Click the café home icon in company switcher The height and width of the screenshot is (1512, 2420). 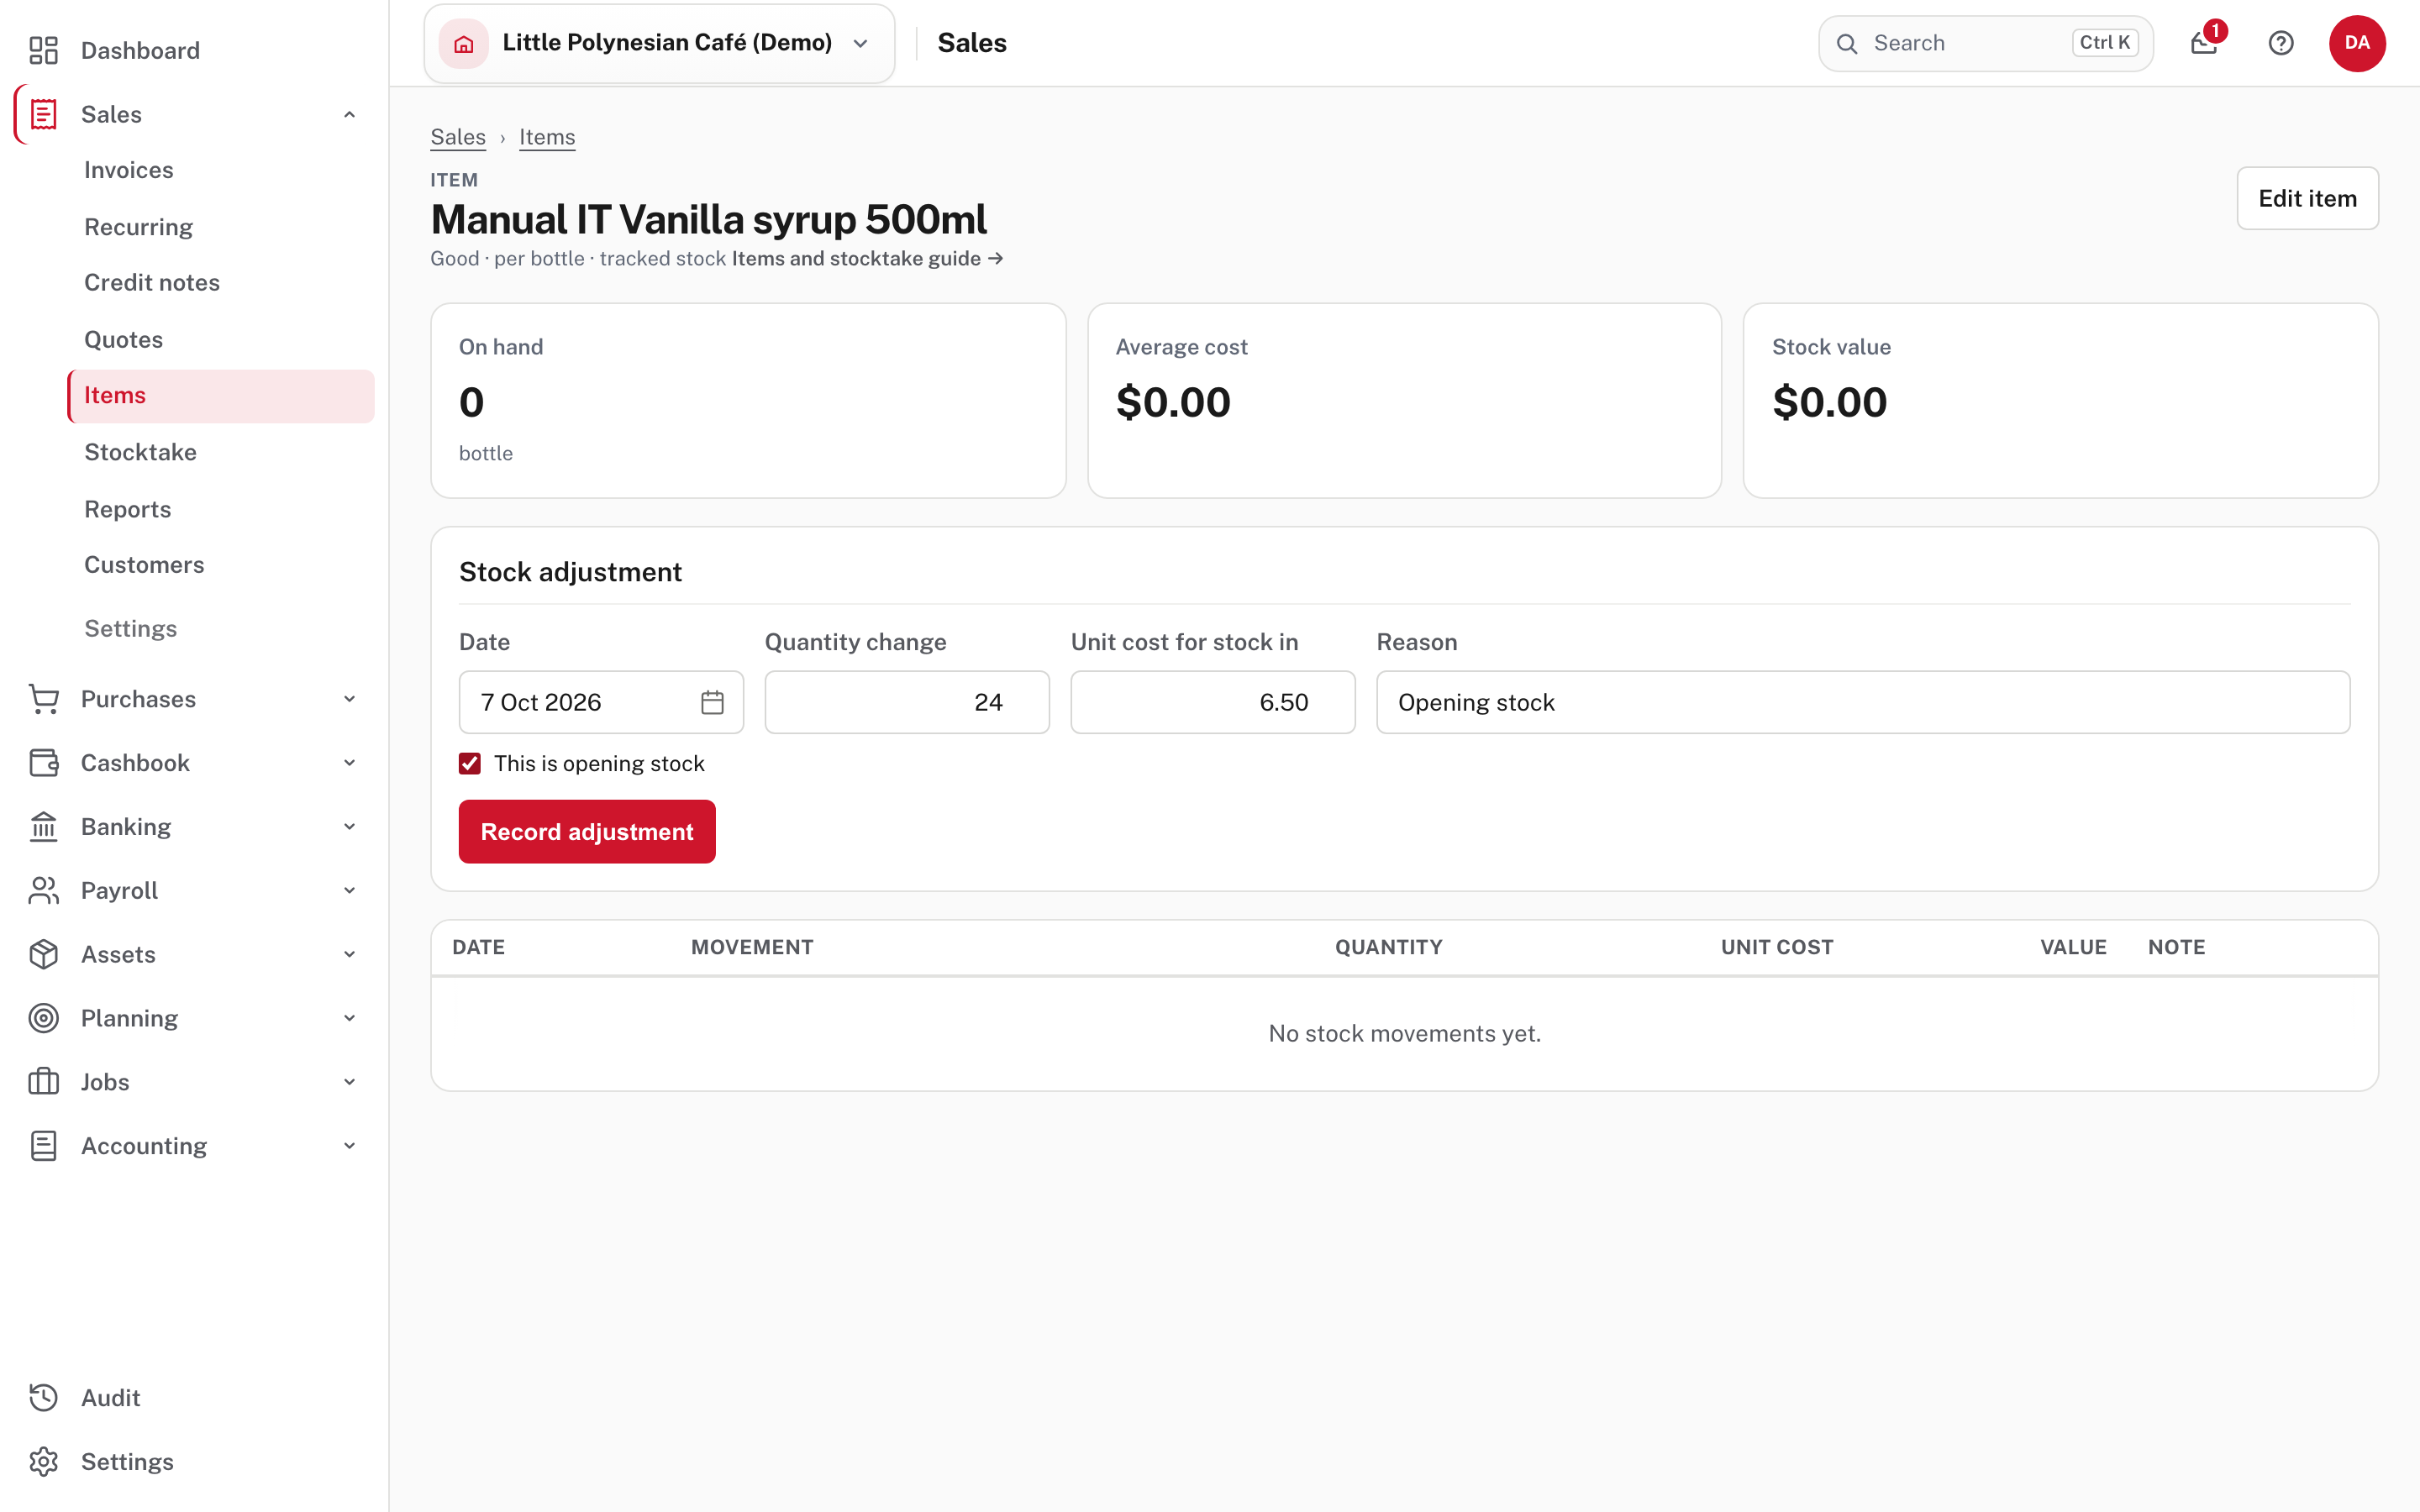[x=463, y=43]
